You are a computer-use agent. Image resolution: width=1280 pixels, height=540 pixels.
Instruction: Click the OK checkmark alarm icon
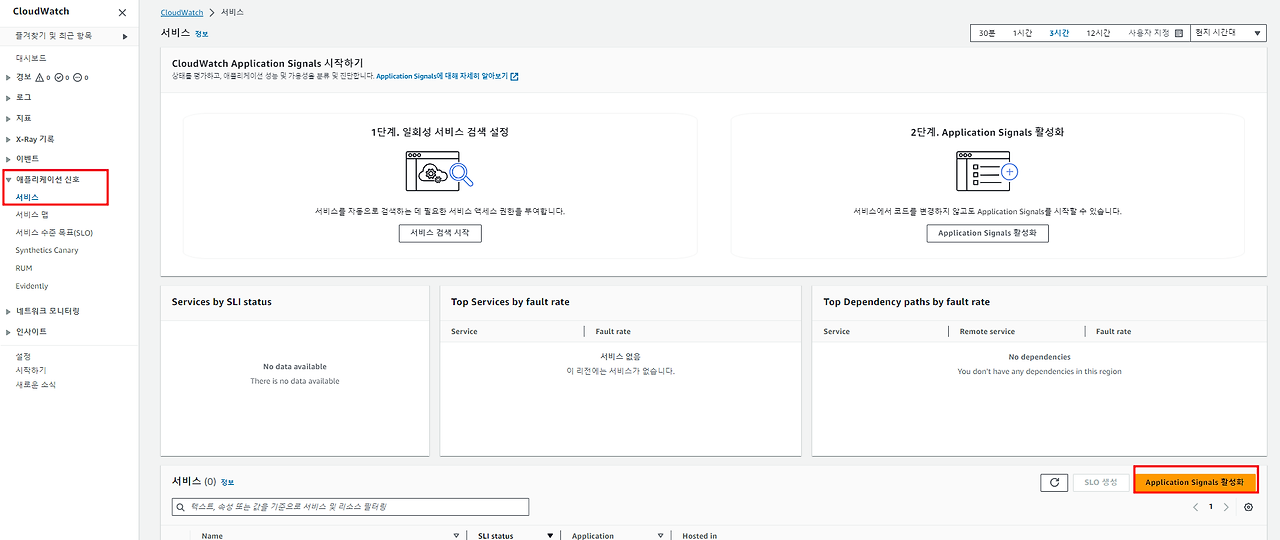(x=59, y=77)
